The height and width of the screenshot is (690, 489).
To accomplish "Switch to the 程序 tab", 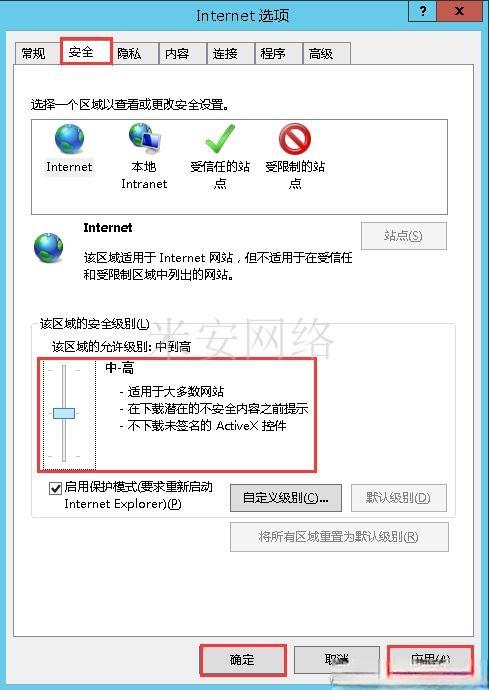I will pos(273,54).
